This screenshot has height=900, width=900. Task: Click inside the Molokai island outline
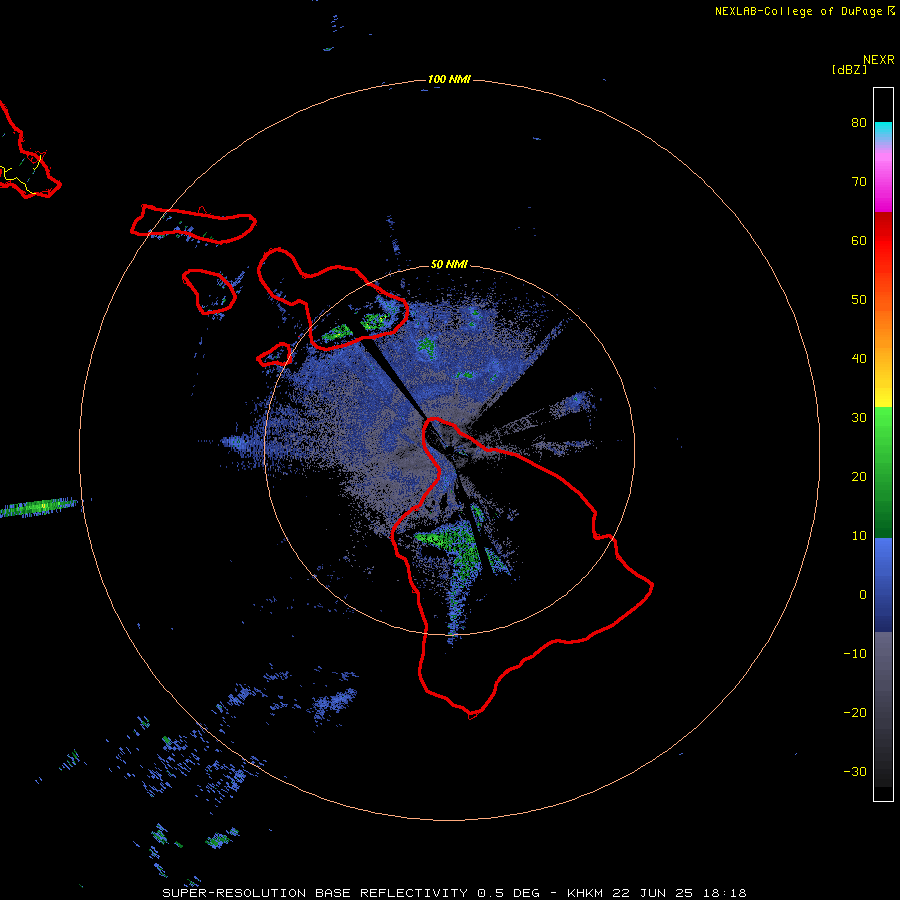[x=195, y=225]
